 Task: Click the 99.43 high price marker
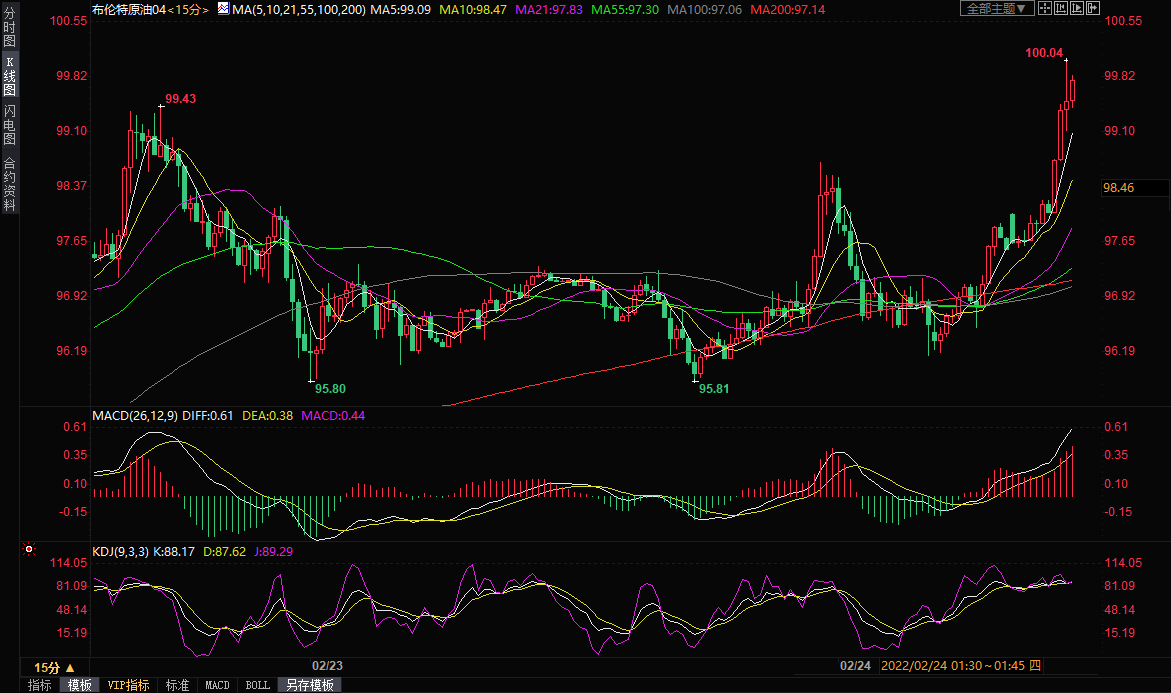tap(180, 99)
